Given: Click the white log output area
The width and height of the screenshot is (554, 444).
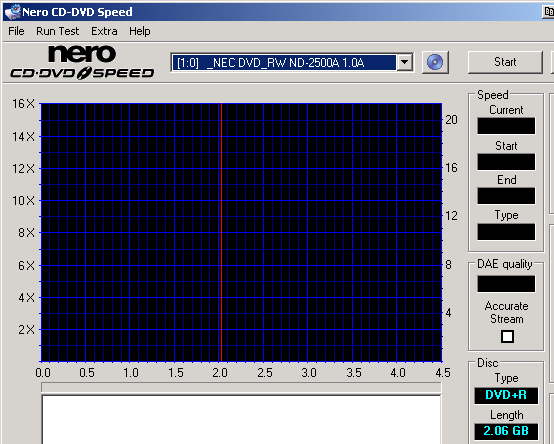Looking at the screenshot, I should [241, 420].
